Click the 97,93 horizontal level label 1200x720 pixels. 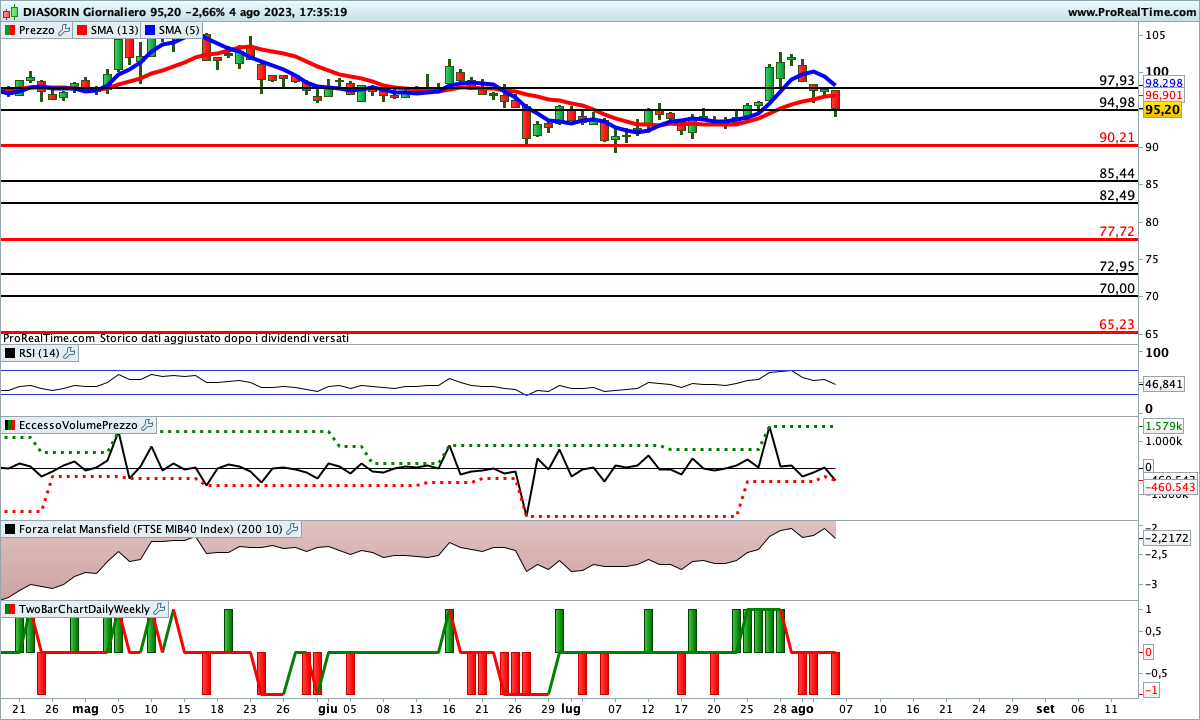click(1117, 80)
